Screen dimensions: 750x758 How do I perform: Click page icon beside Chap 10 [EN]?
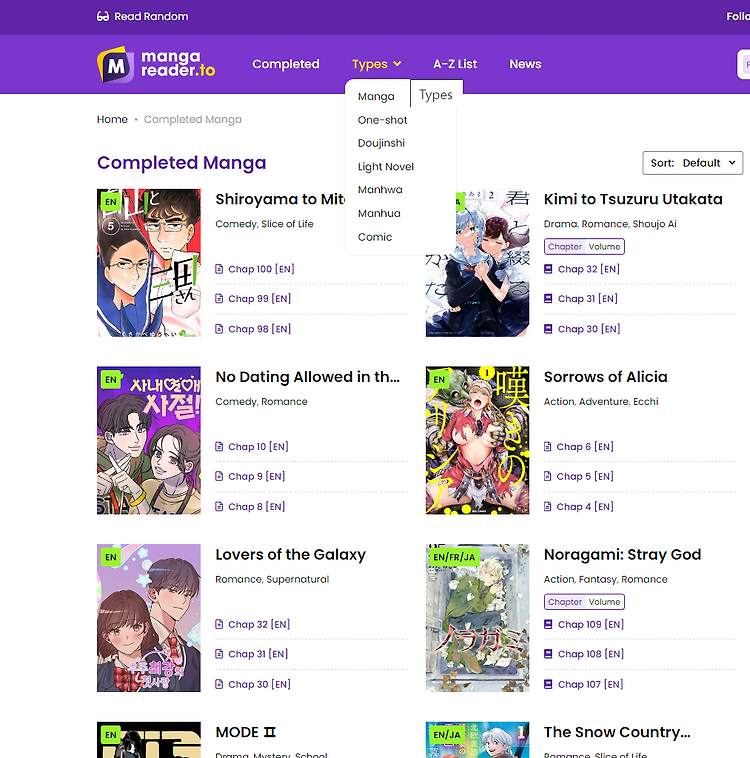point(219,447)
